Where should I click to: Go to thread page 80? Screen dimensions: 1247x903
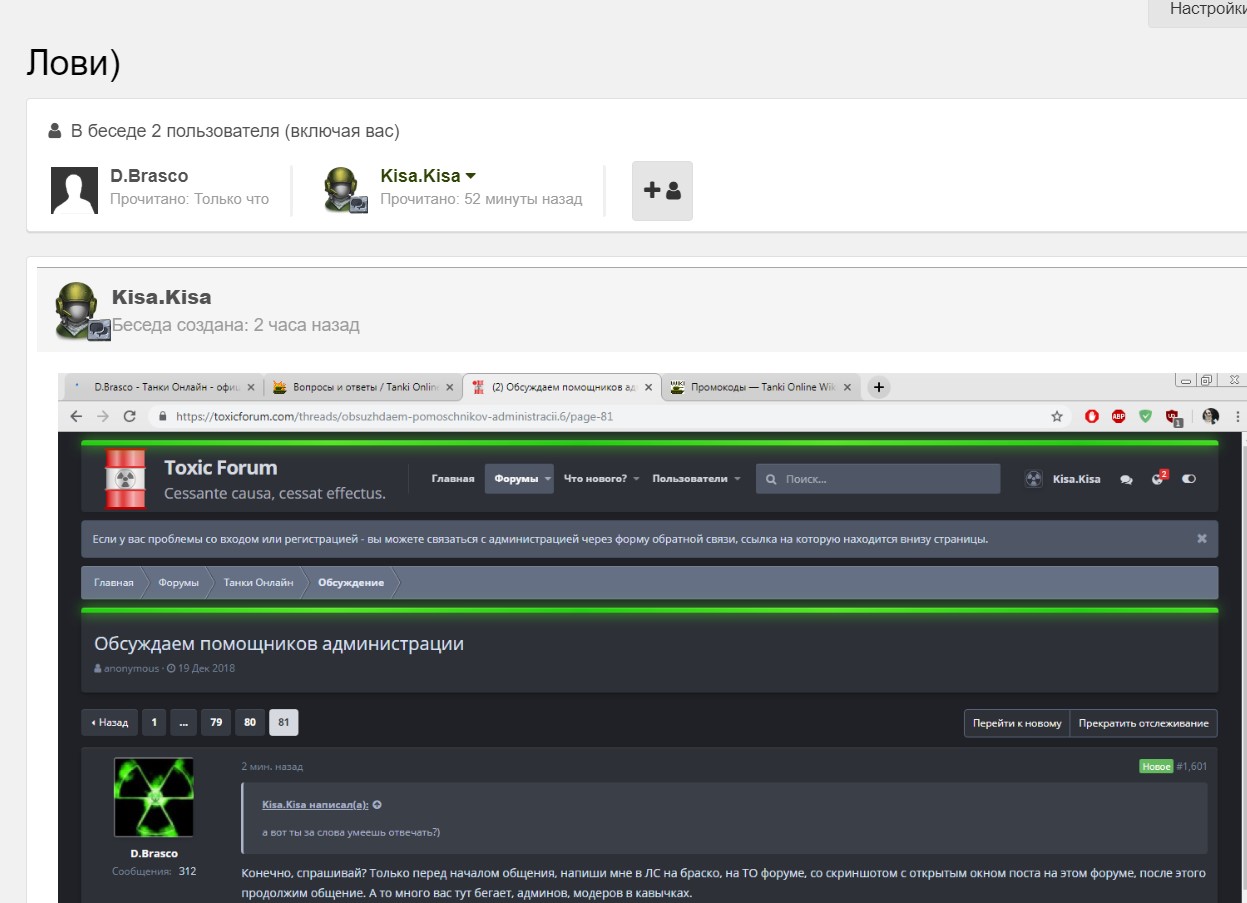tap(250, 722)
